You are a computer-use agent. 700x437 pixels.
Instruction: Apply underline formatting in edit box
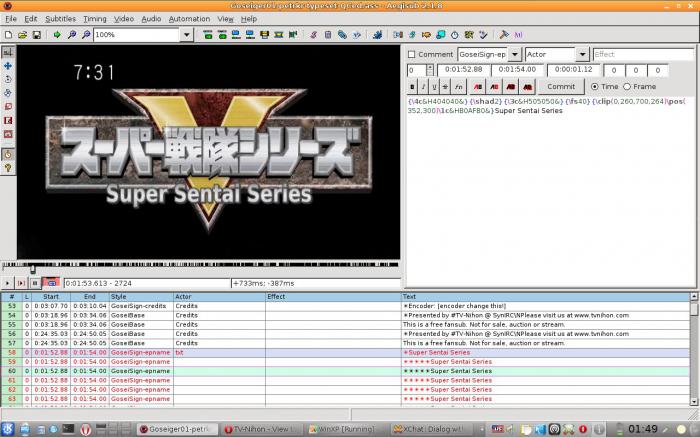coord(434,87)
